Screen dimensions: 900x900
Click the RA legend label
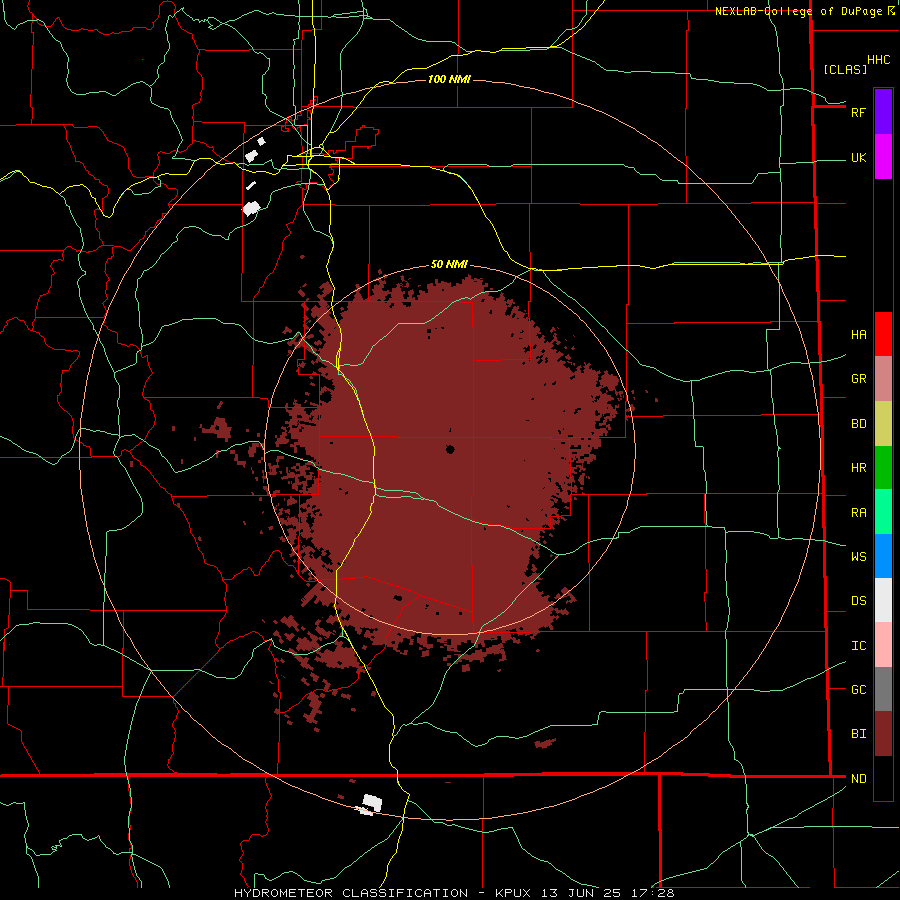[858, 512]
